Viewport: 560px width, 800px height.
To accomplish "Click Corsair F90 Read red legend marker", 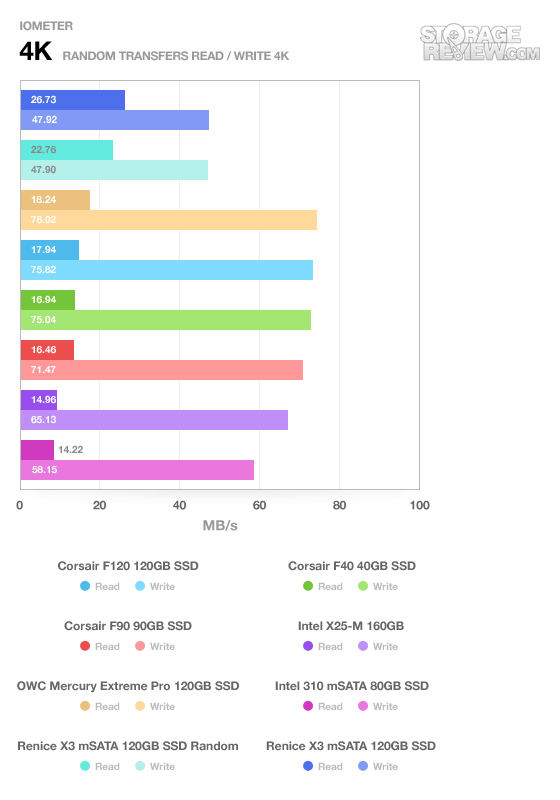I will [85, 646].
